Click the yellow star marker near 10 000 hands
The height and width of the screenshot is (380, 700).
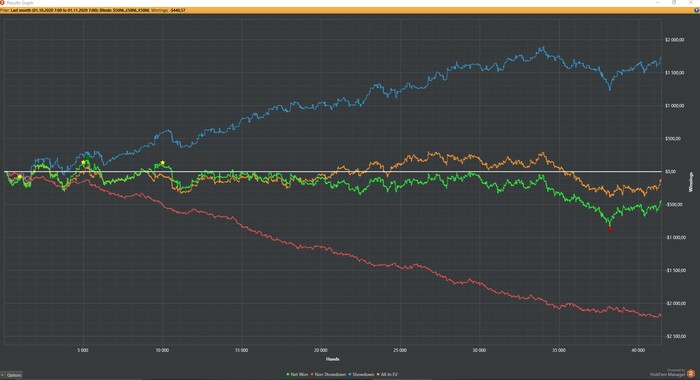point(163,163)
